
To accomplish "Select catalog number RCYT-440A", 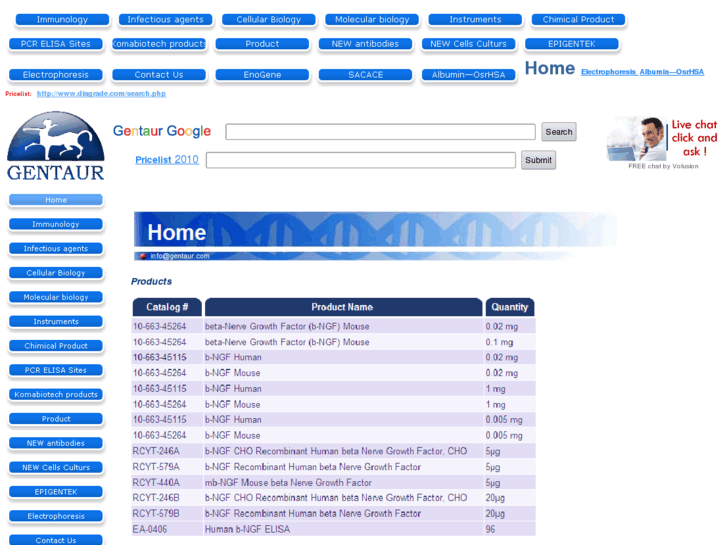I will [x=156, y=482].
